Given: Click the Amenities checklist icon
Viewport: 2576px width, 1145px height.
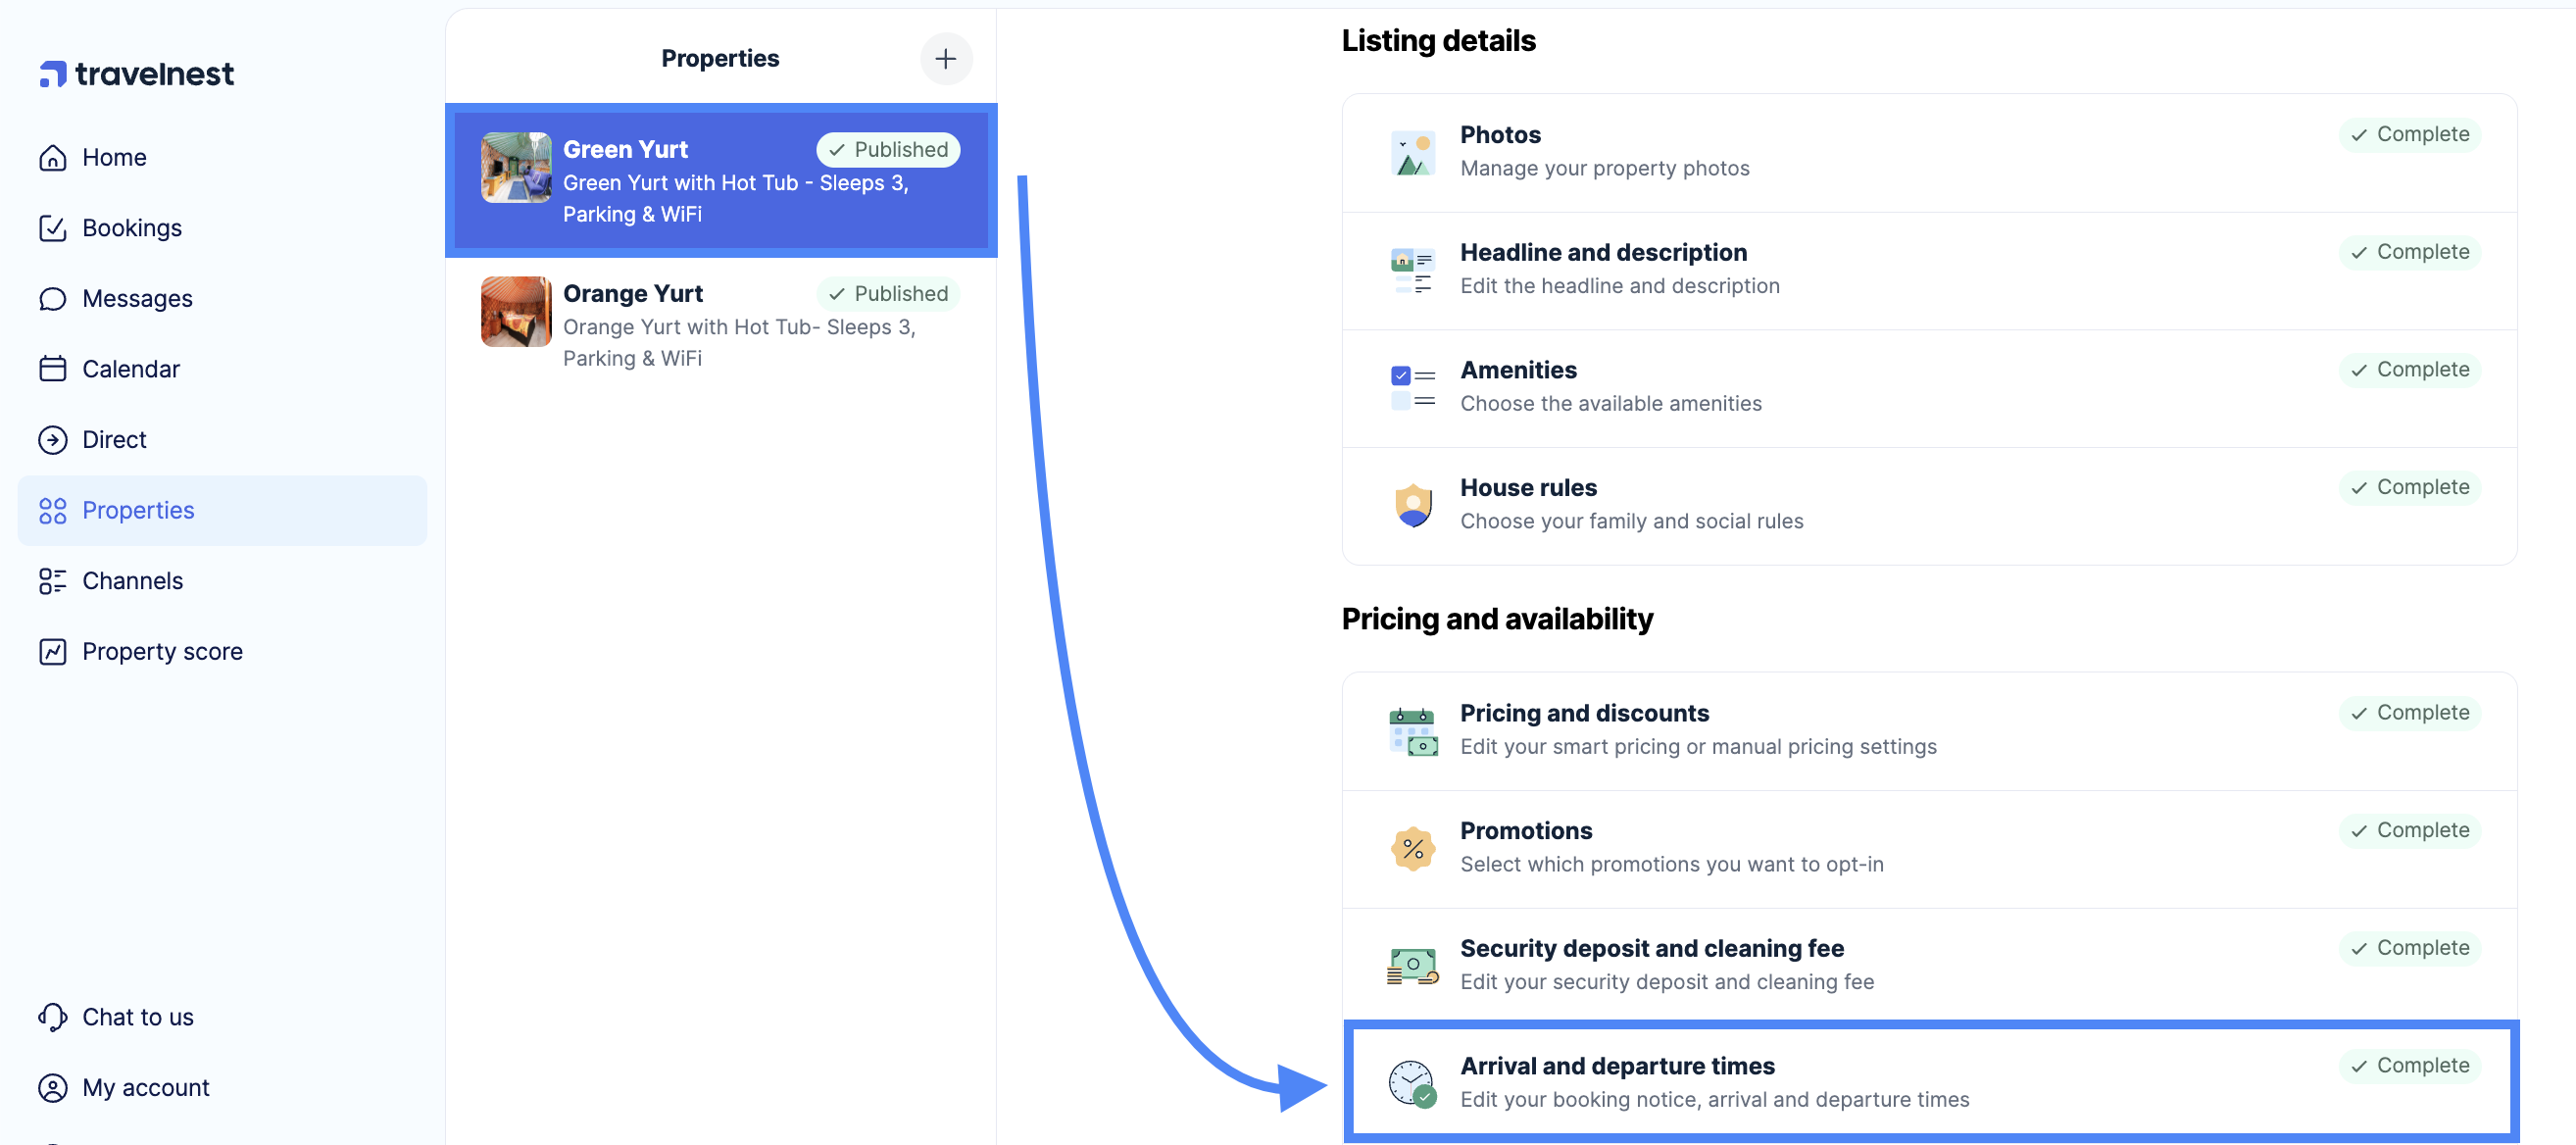Looking at the screenshot, I should [1412, 387].
